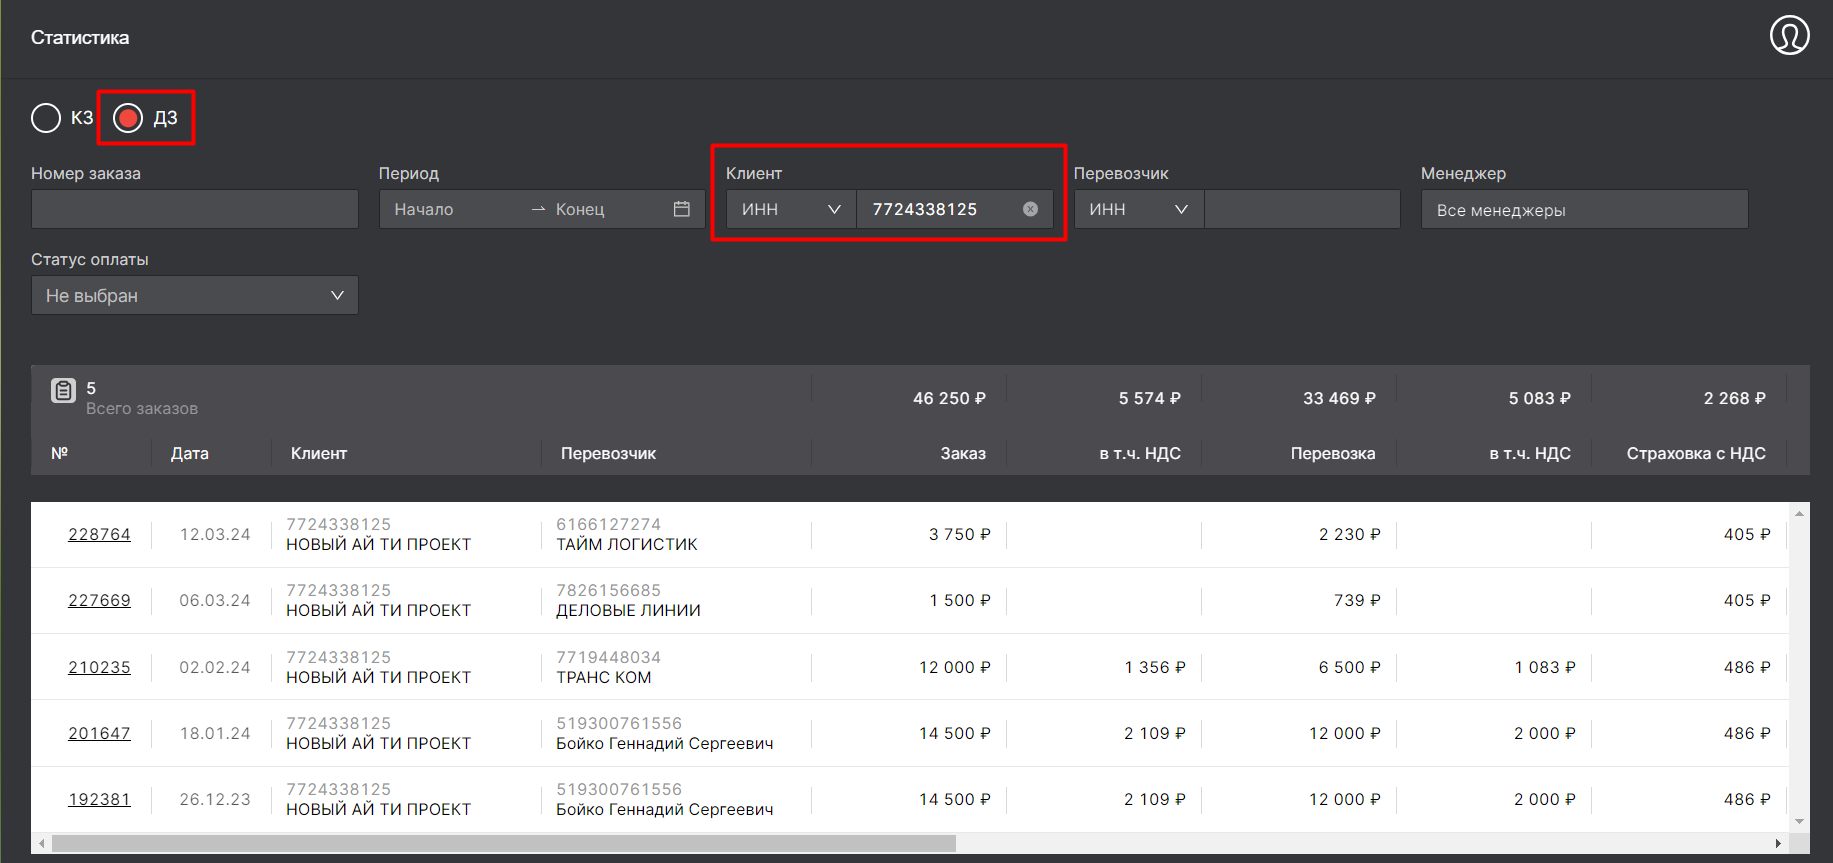Click the table scroll down arrow
This screenshot has height=863, width=1833.
click(x=1799, y=822)
